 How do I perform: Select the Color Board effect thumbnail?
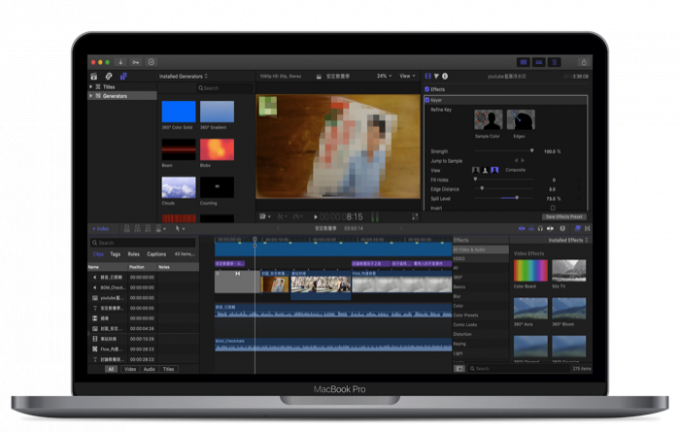[531, 272]
